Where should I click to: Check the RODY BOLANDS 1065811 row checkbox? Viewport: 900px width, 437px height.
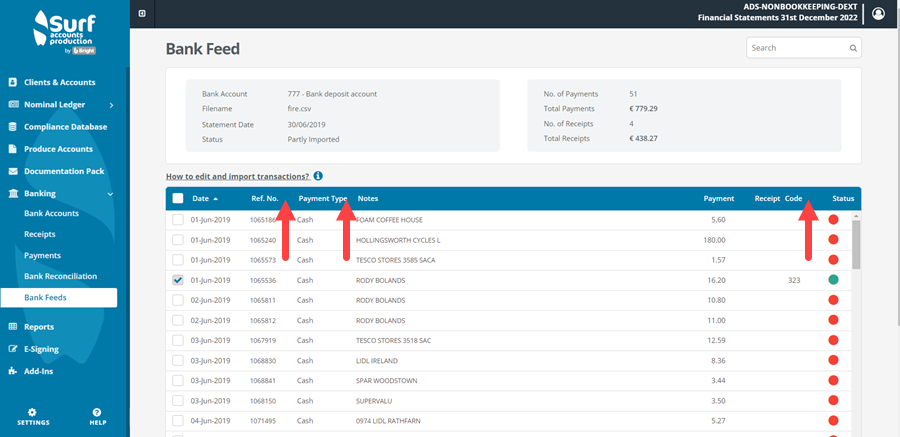pyautogui.click(x=178, y=300)
